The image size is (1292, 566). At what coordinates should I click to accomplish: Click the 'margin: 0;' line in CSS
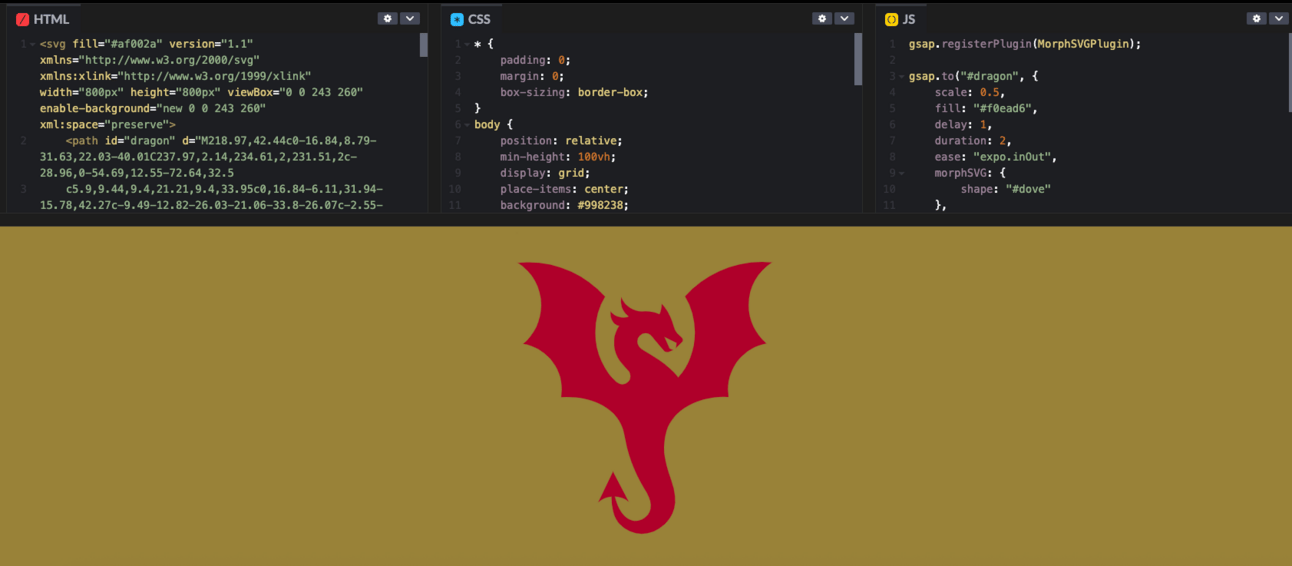click(x=531, y=76)
